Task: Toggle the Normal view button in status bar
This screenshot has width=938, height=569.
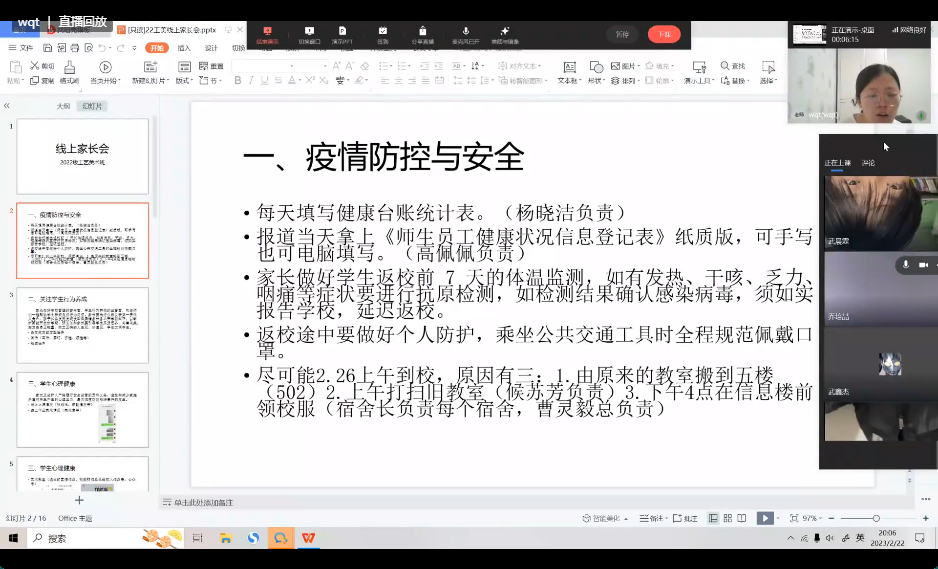Action: tap(713, 518)
